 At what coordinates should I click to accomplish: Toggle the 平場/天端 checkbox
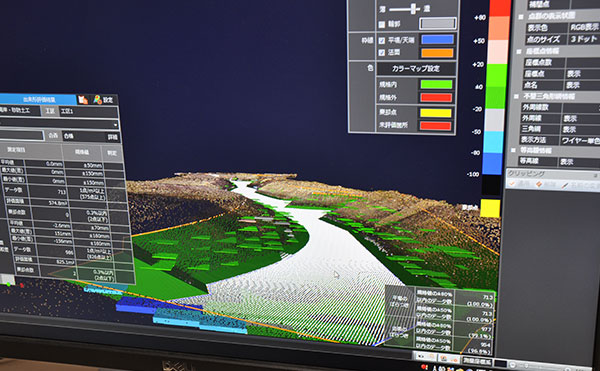382,40
